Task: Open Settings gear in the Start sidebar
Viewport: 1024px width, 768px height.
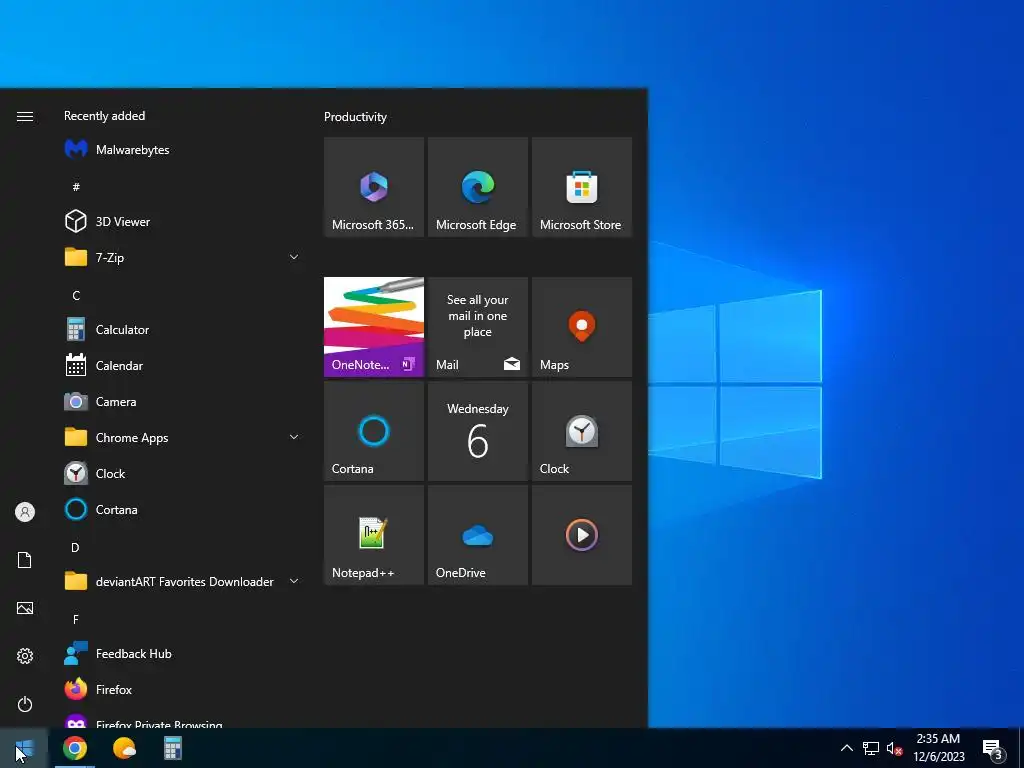Action: point(25,656)
